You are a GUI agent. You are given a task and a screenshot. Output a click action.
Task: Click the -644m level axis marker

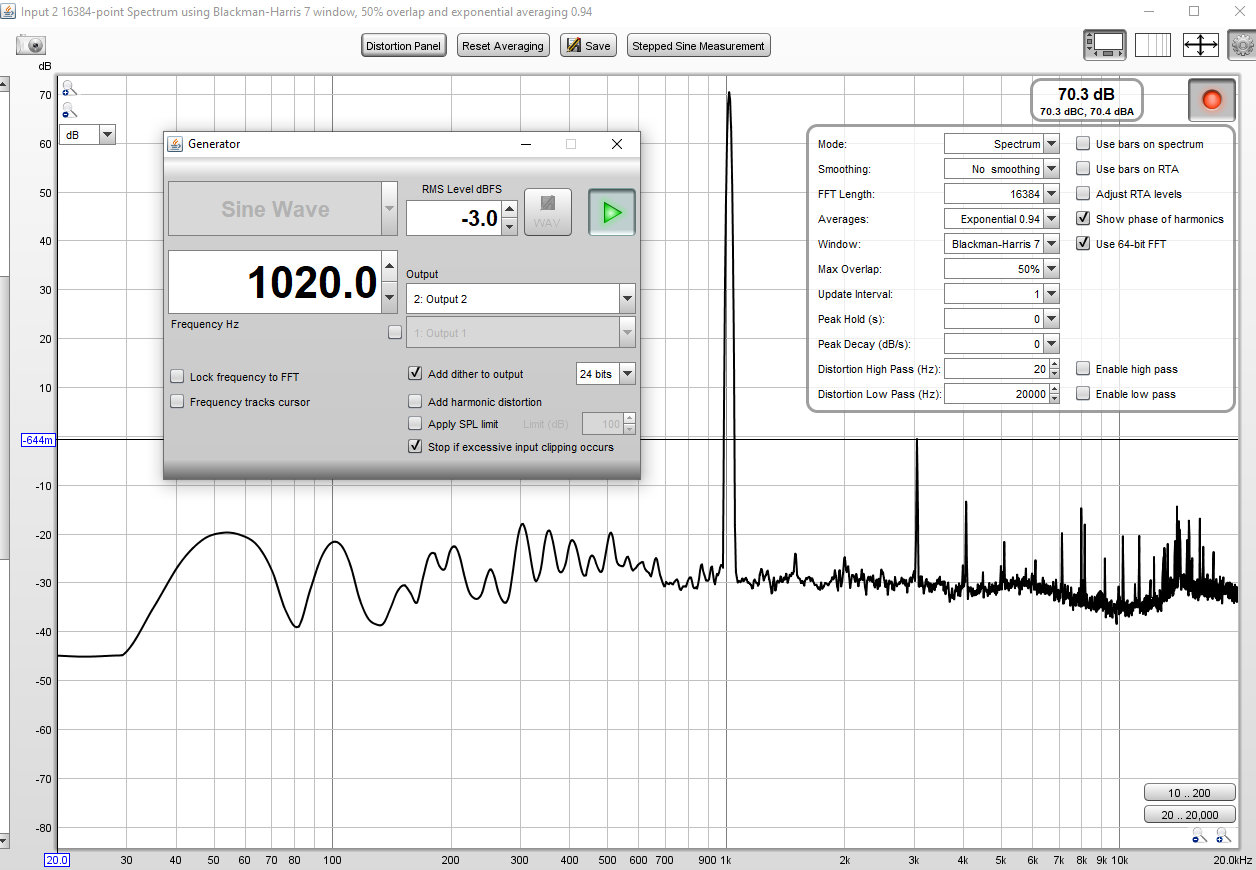point(39,440)
